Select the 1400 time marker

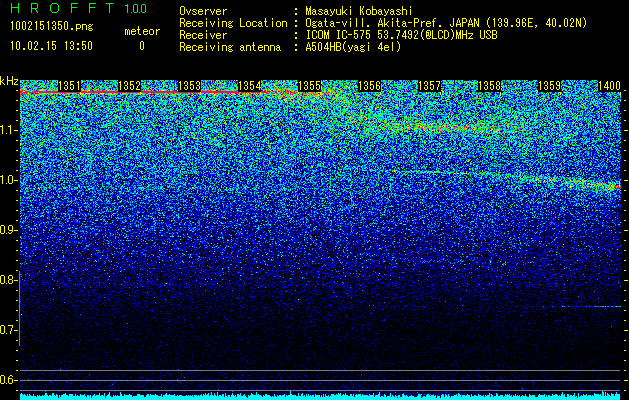pyautogui.click(x=609, y=86)
